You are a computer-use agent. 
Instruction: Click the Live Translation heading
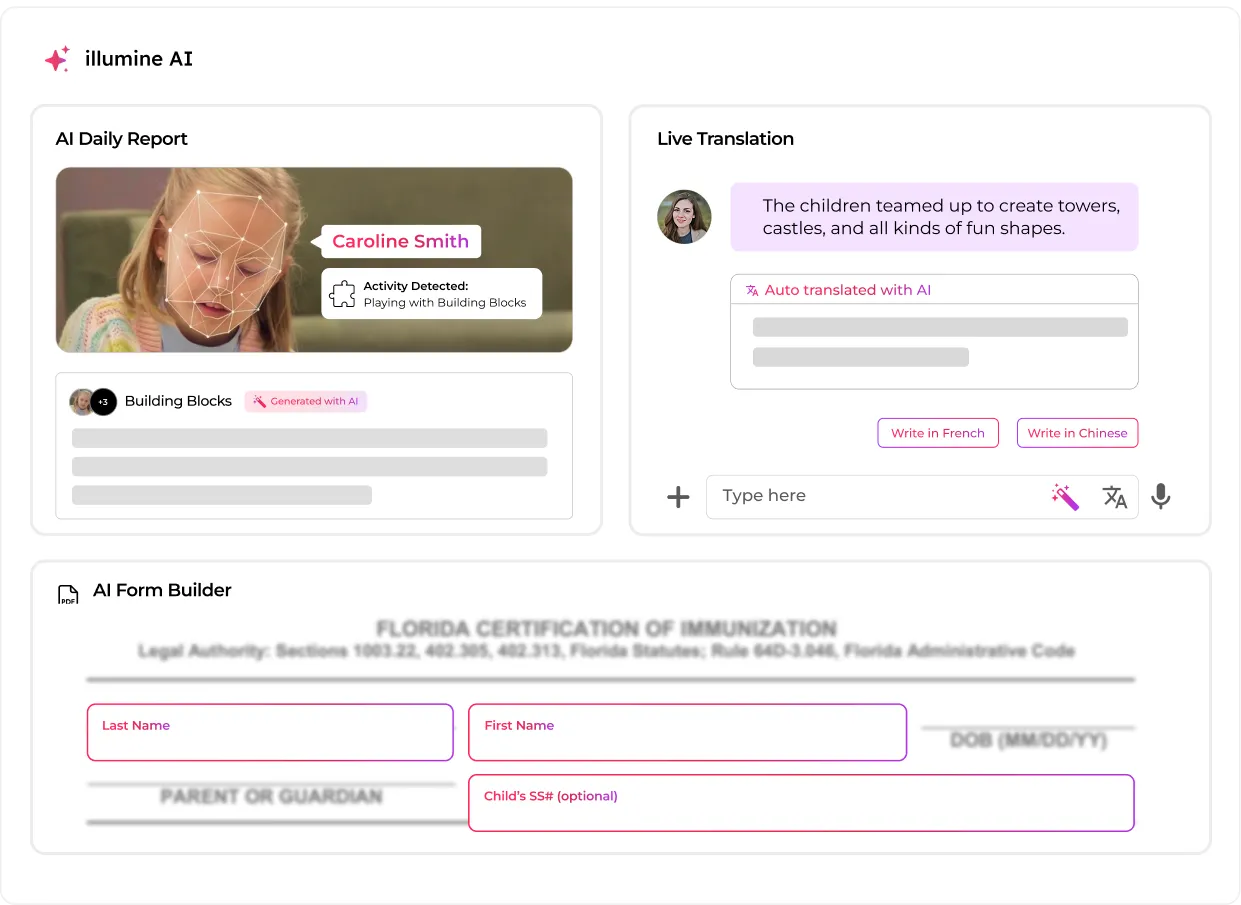[725, 139]
